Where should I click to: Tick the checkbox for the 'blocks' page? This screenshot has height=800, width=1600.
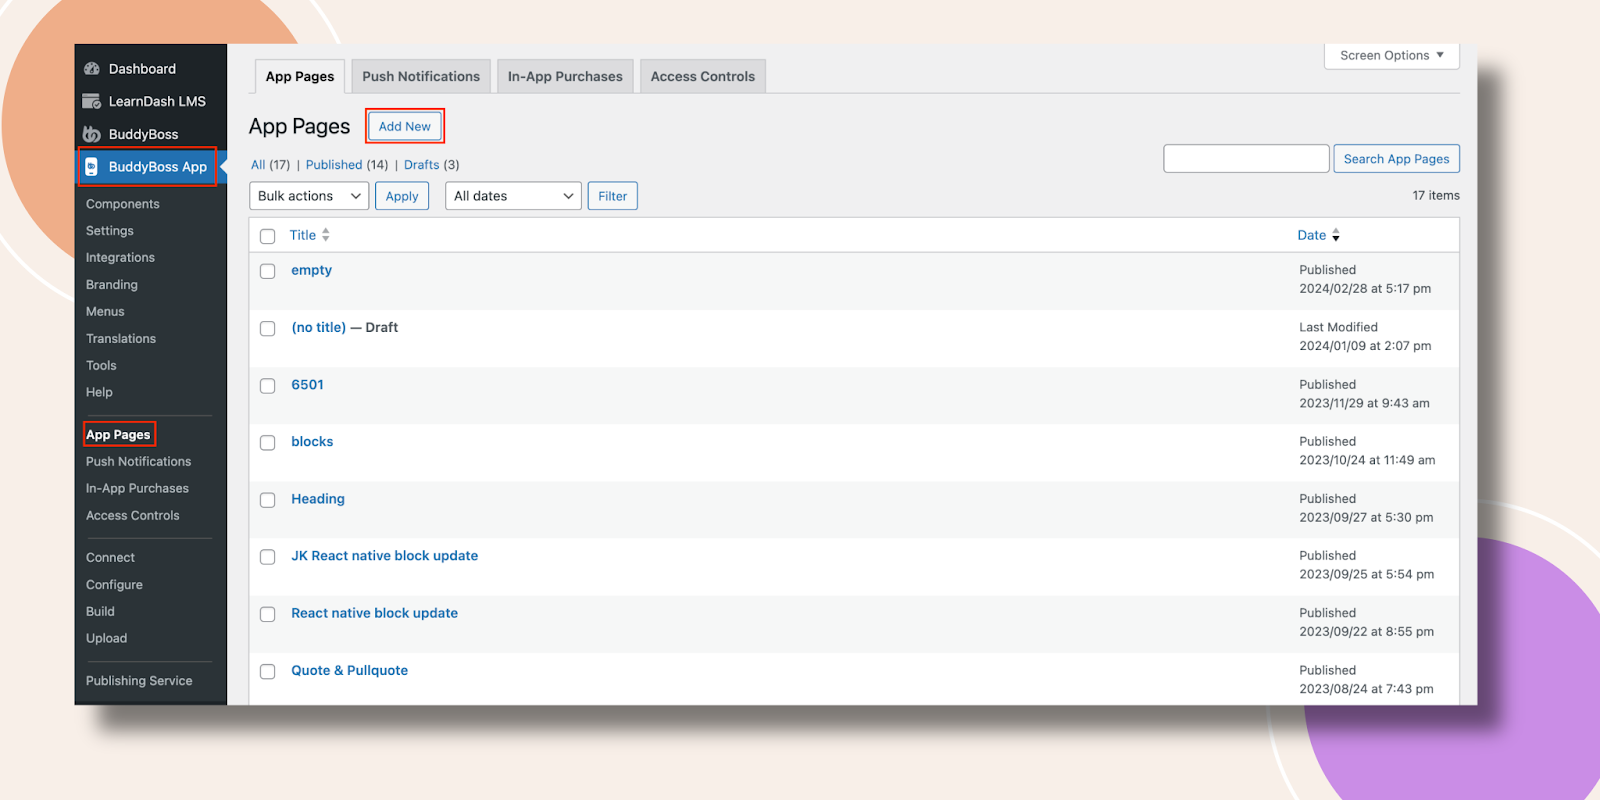[267, 442]
